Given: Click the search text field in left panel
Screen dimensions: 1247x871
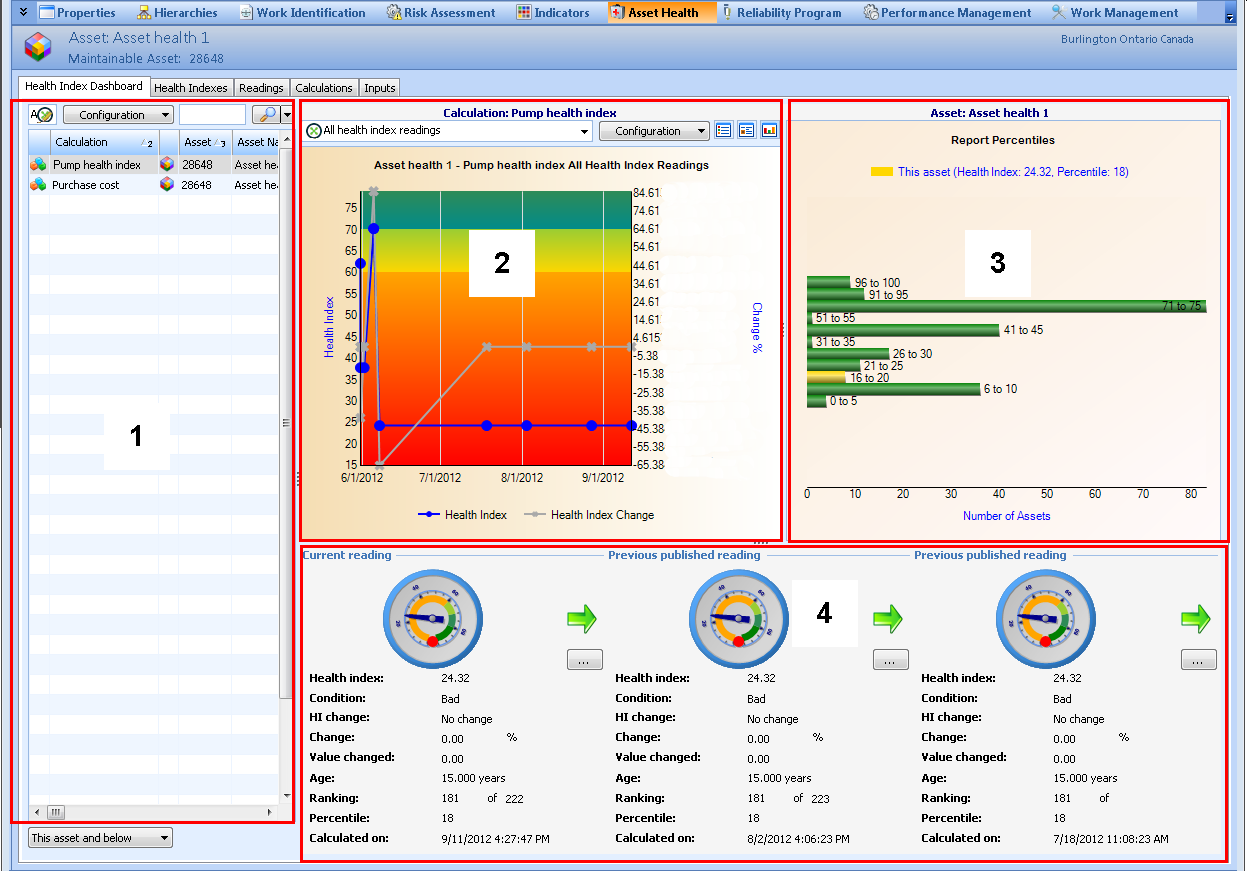Looking at the screenshot, I should point(212,115).
